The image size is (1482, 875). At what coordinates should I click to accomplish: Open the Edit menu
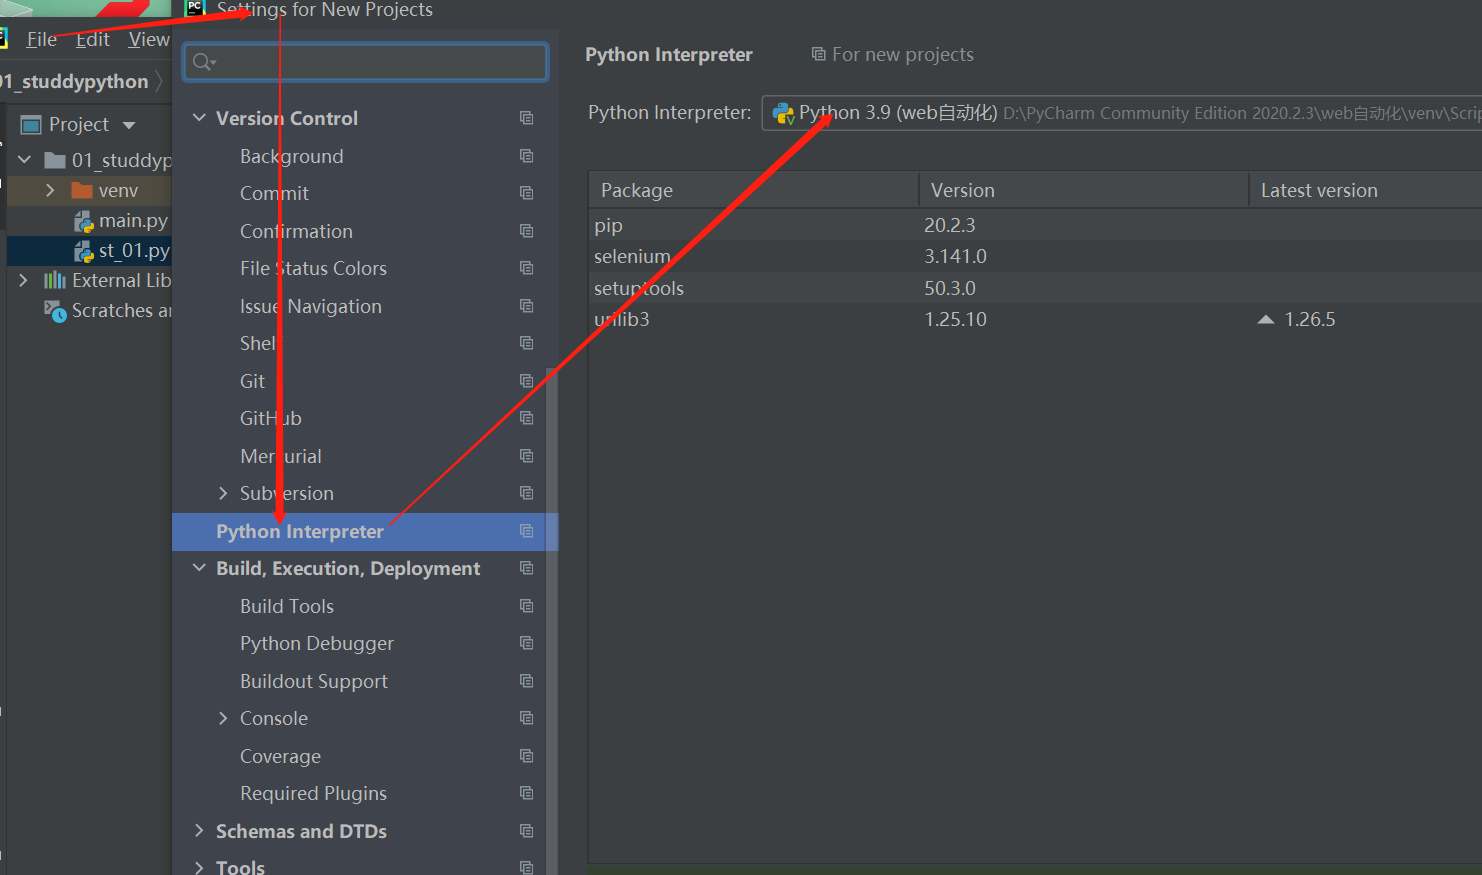[x=93, y=39]
